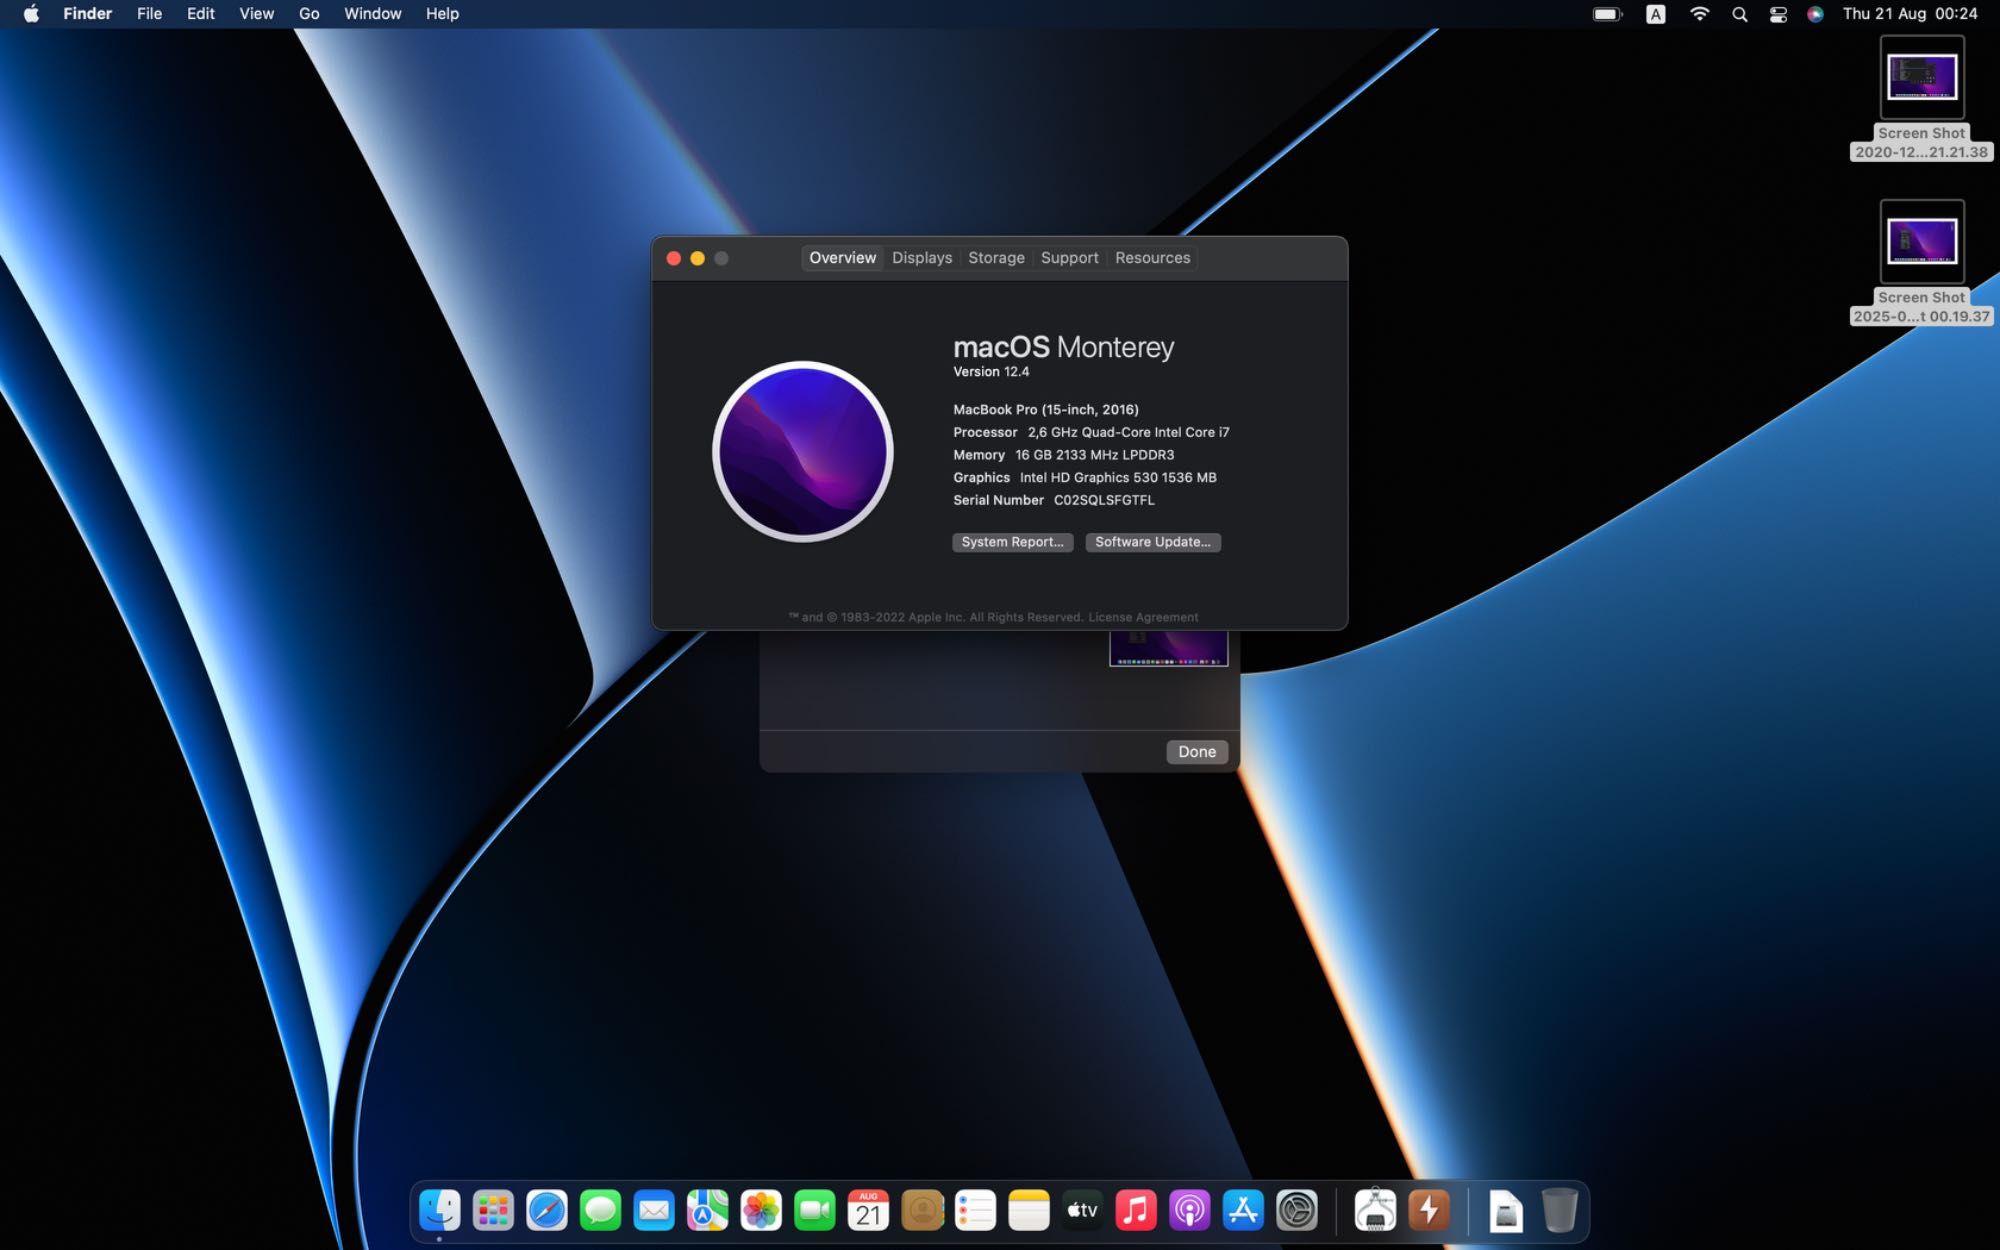Image resolution: width=2000 pixels, height=1250 pixels.
Task: Open Messages app in Dock
Action: tap(600, 1210)
